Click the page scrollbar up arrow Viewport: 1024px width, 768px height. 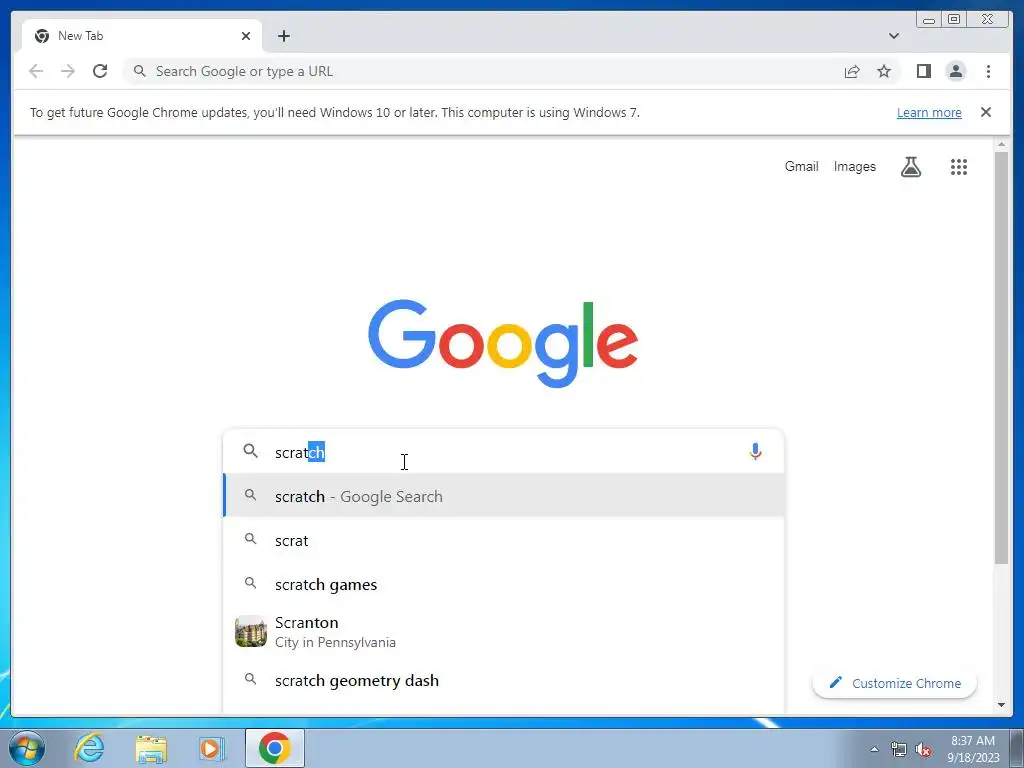pyautogui.click(x=1001, y=144)
